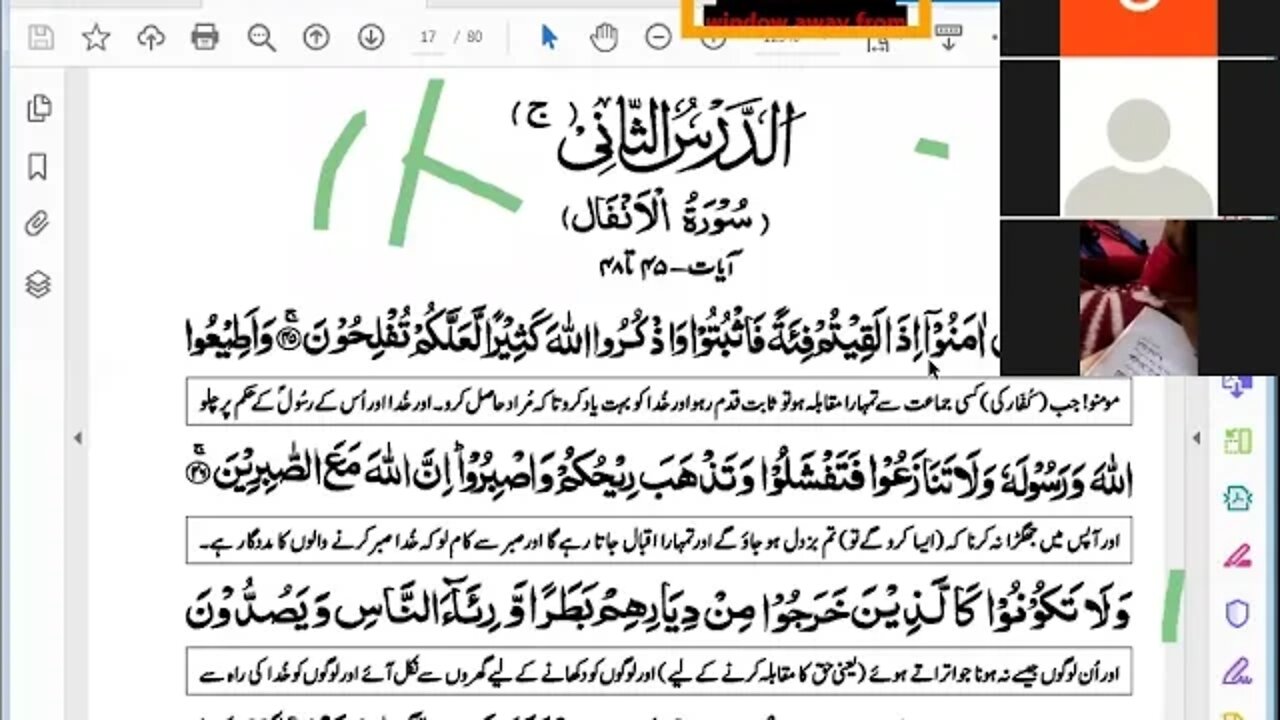Image resolution: width=1280 pixels, height=720 pixels.
Task: Click the third Urdu translation box
Action: point(659,672)
